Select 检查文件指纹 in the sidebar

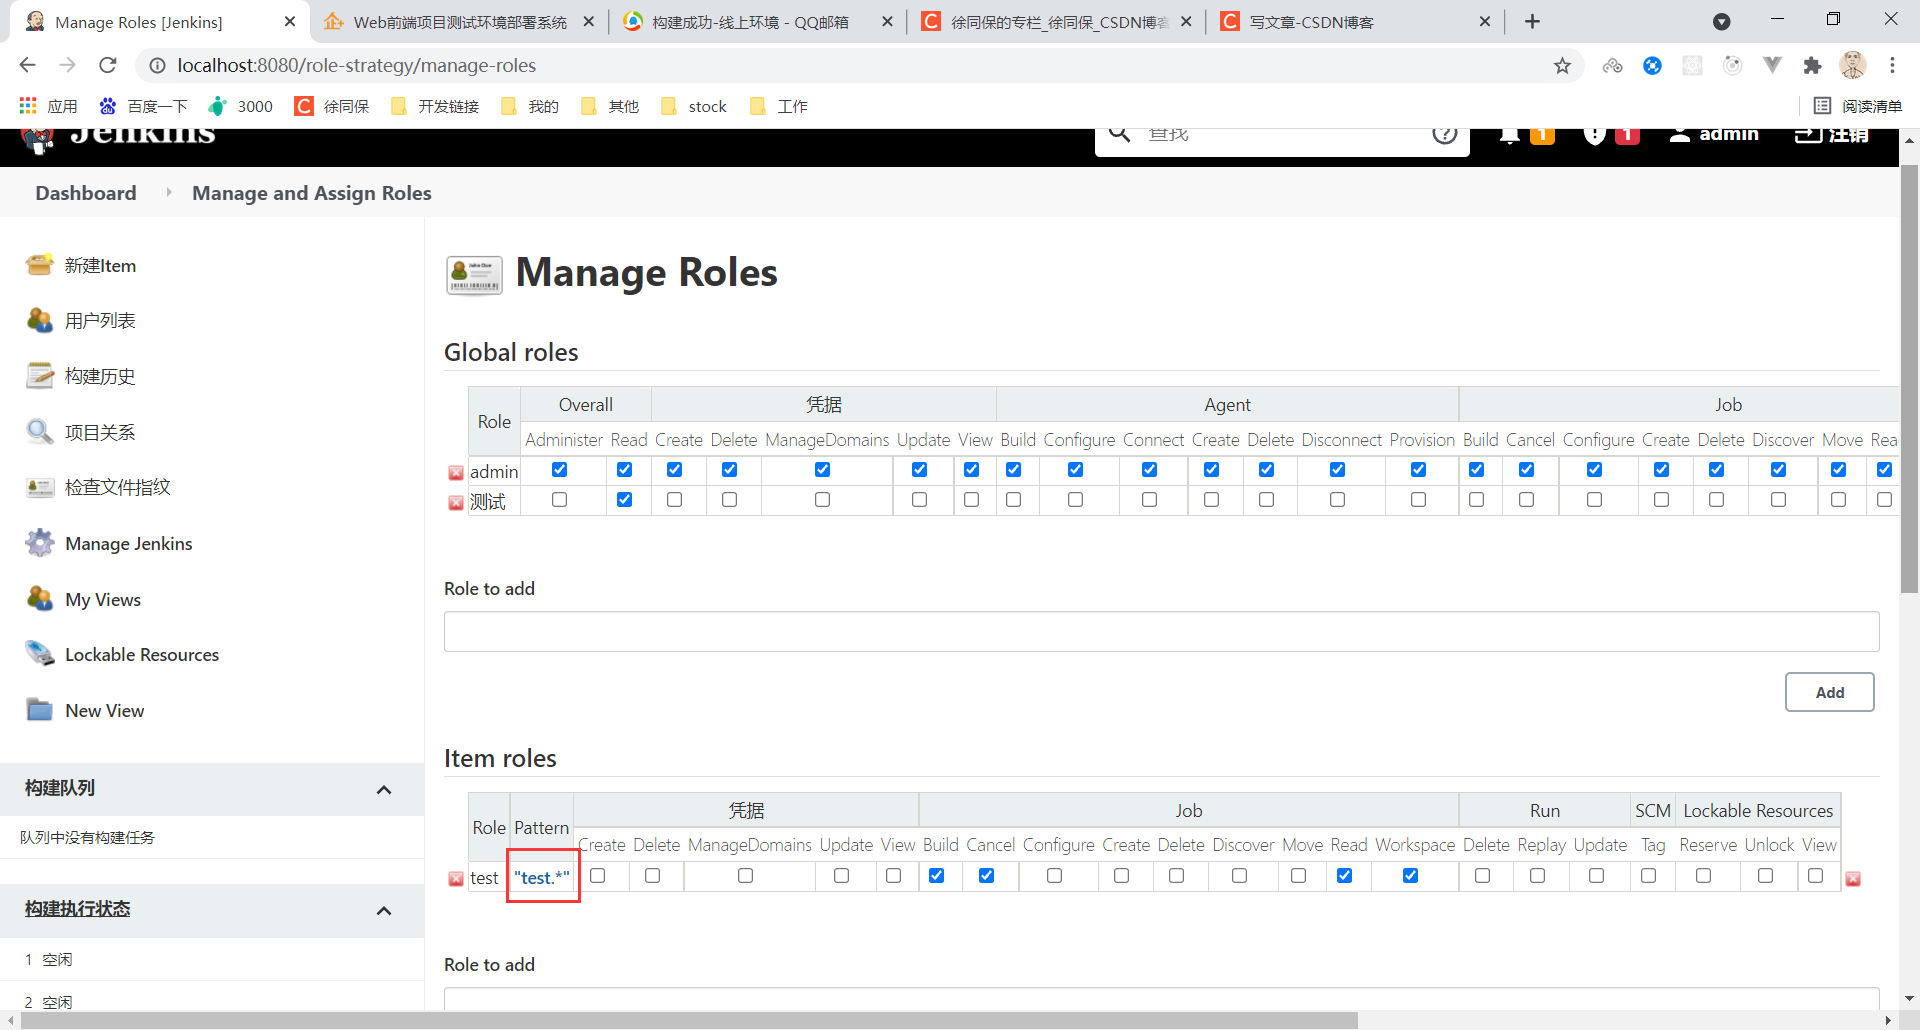(x=117, y=487)
